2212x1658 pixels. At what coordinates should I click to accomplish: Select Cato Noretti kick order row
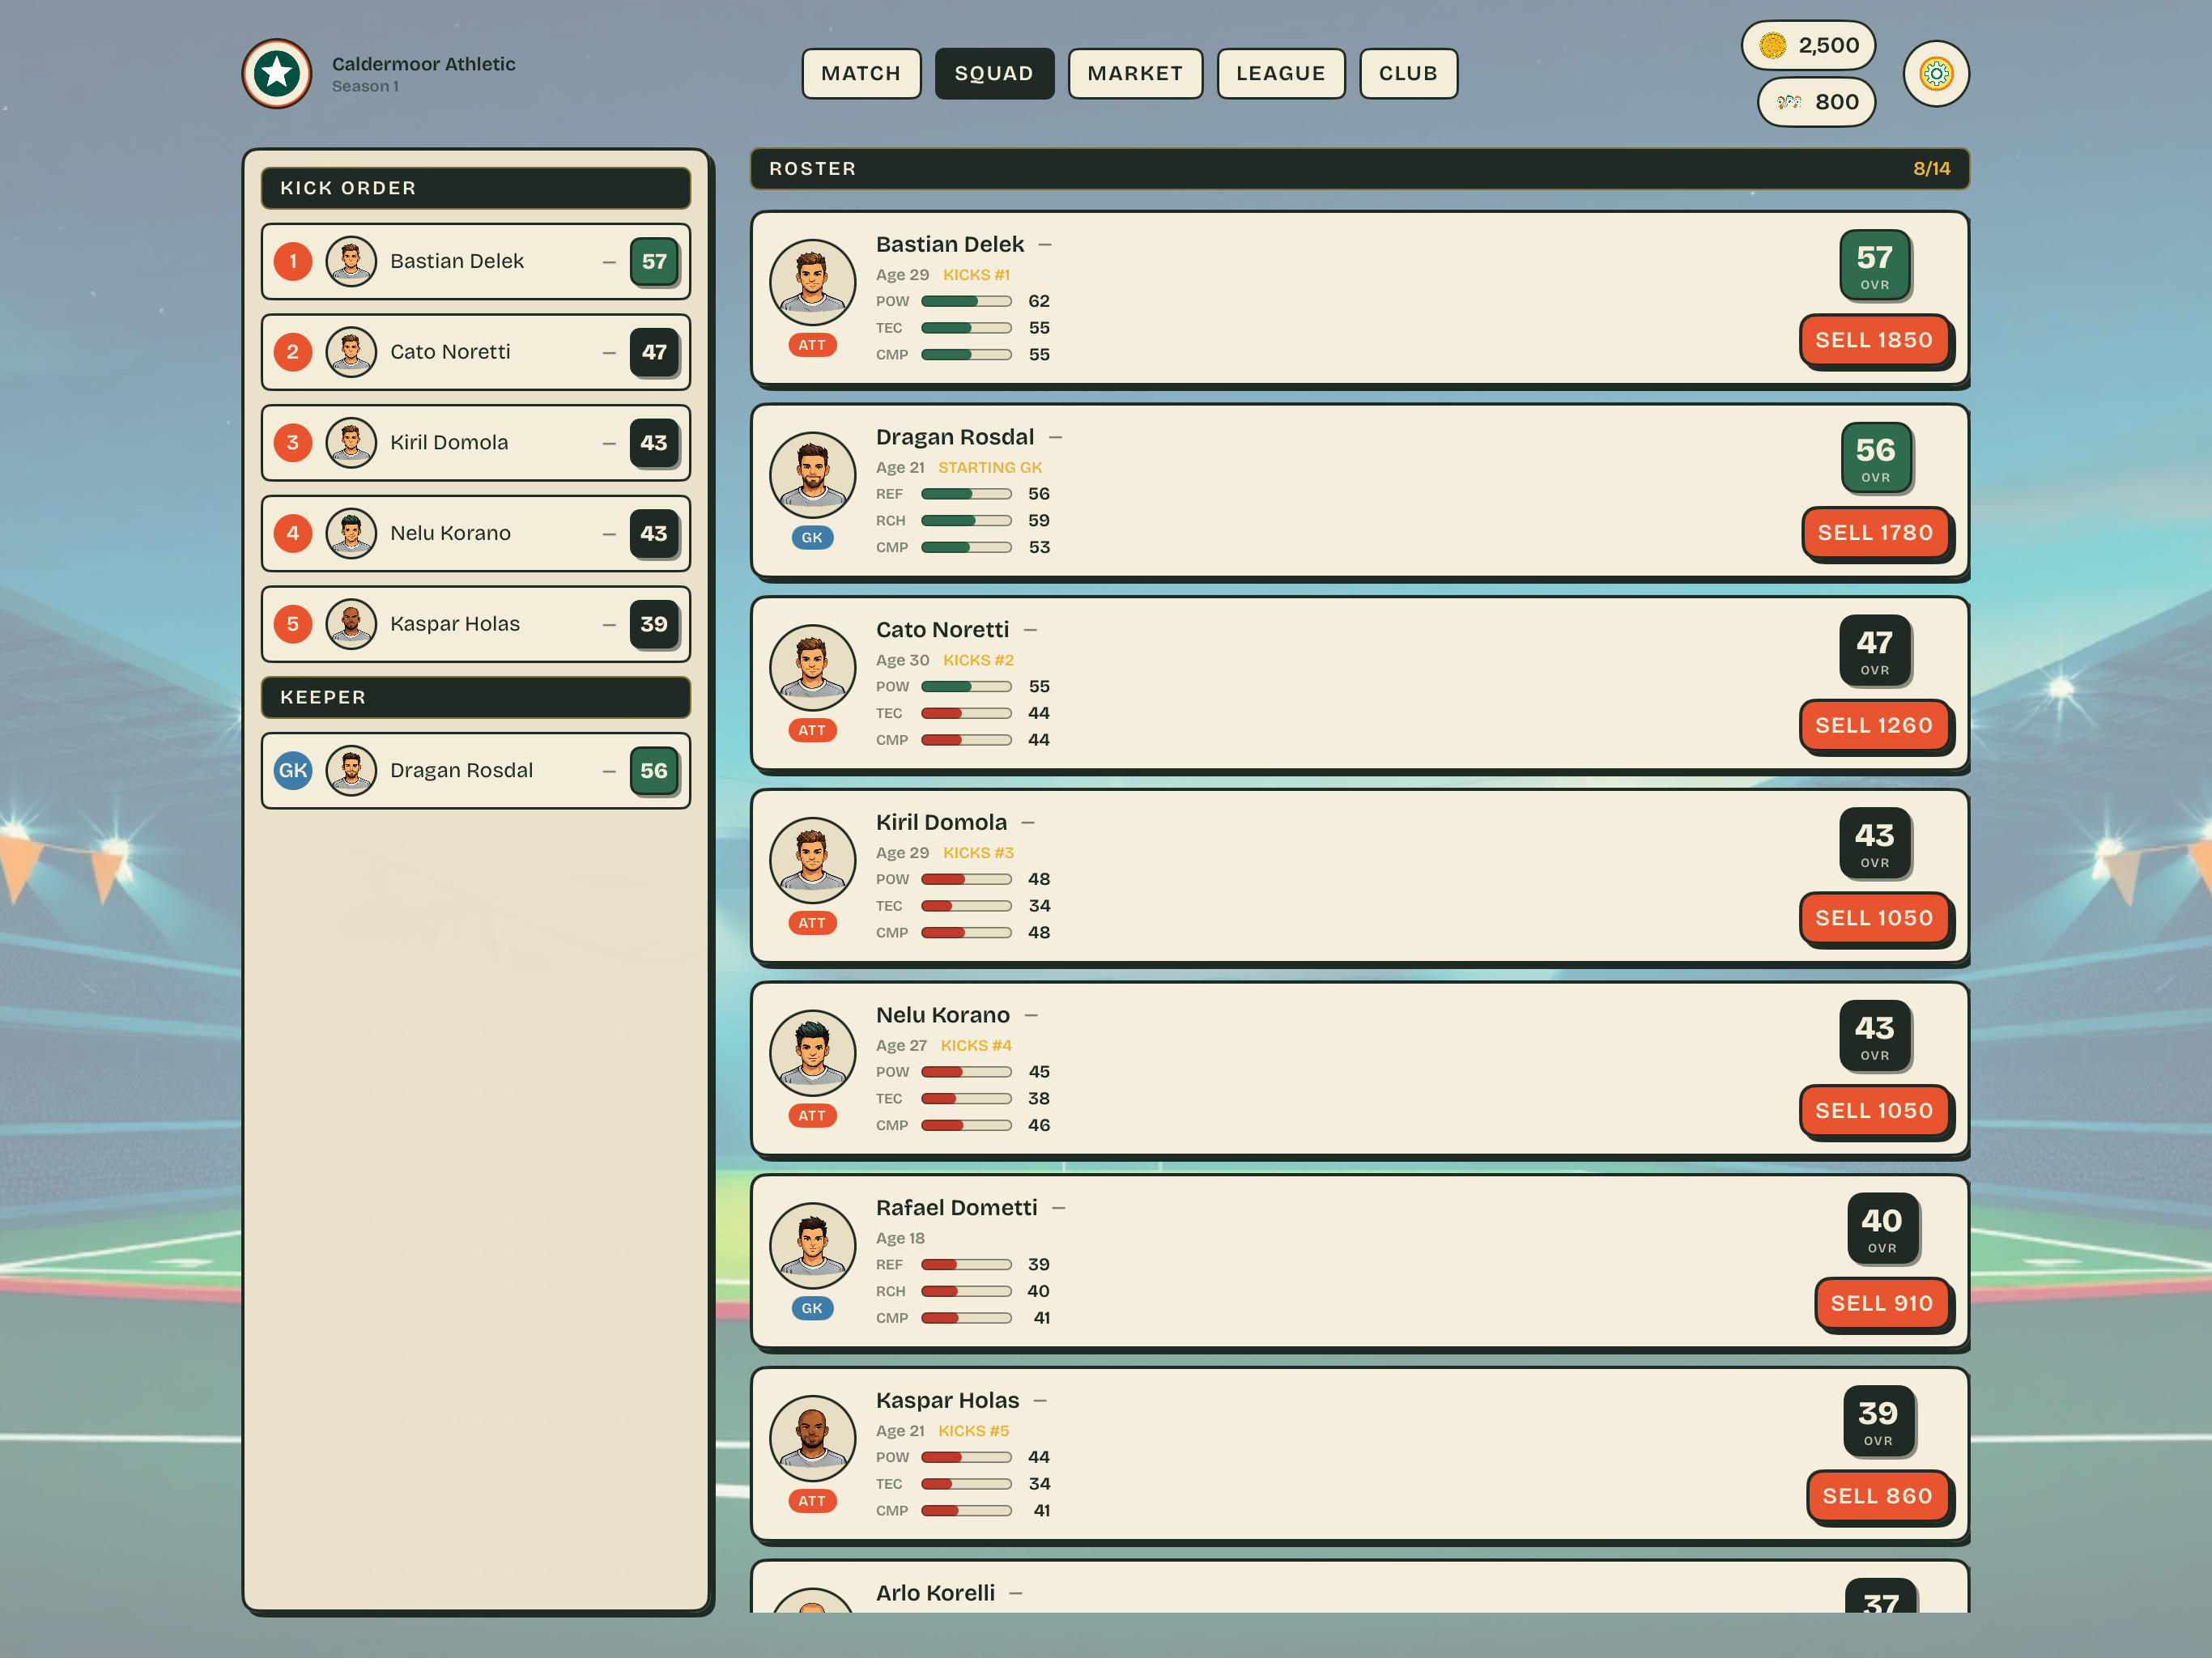(x=476, y=352)
